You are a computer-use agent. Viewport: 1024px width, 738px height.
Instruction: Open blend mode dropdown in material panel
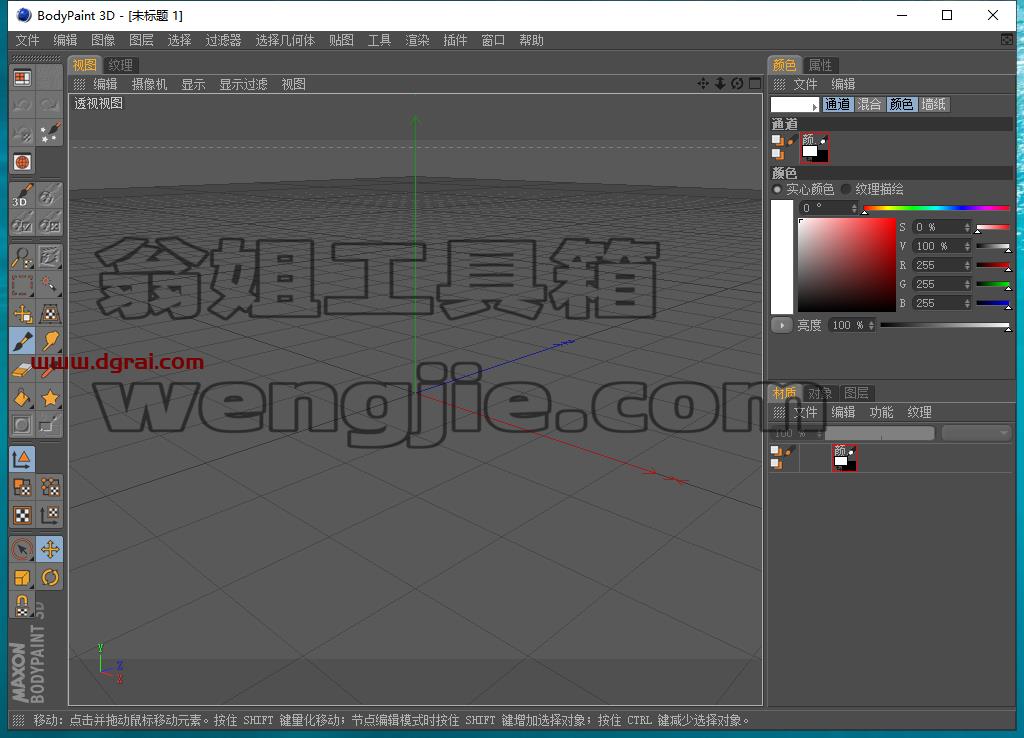coord(976,432)
